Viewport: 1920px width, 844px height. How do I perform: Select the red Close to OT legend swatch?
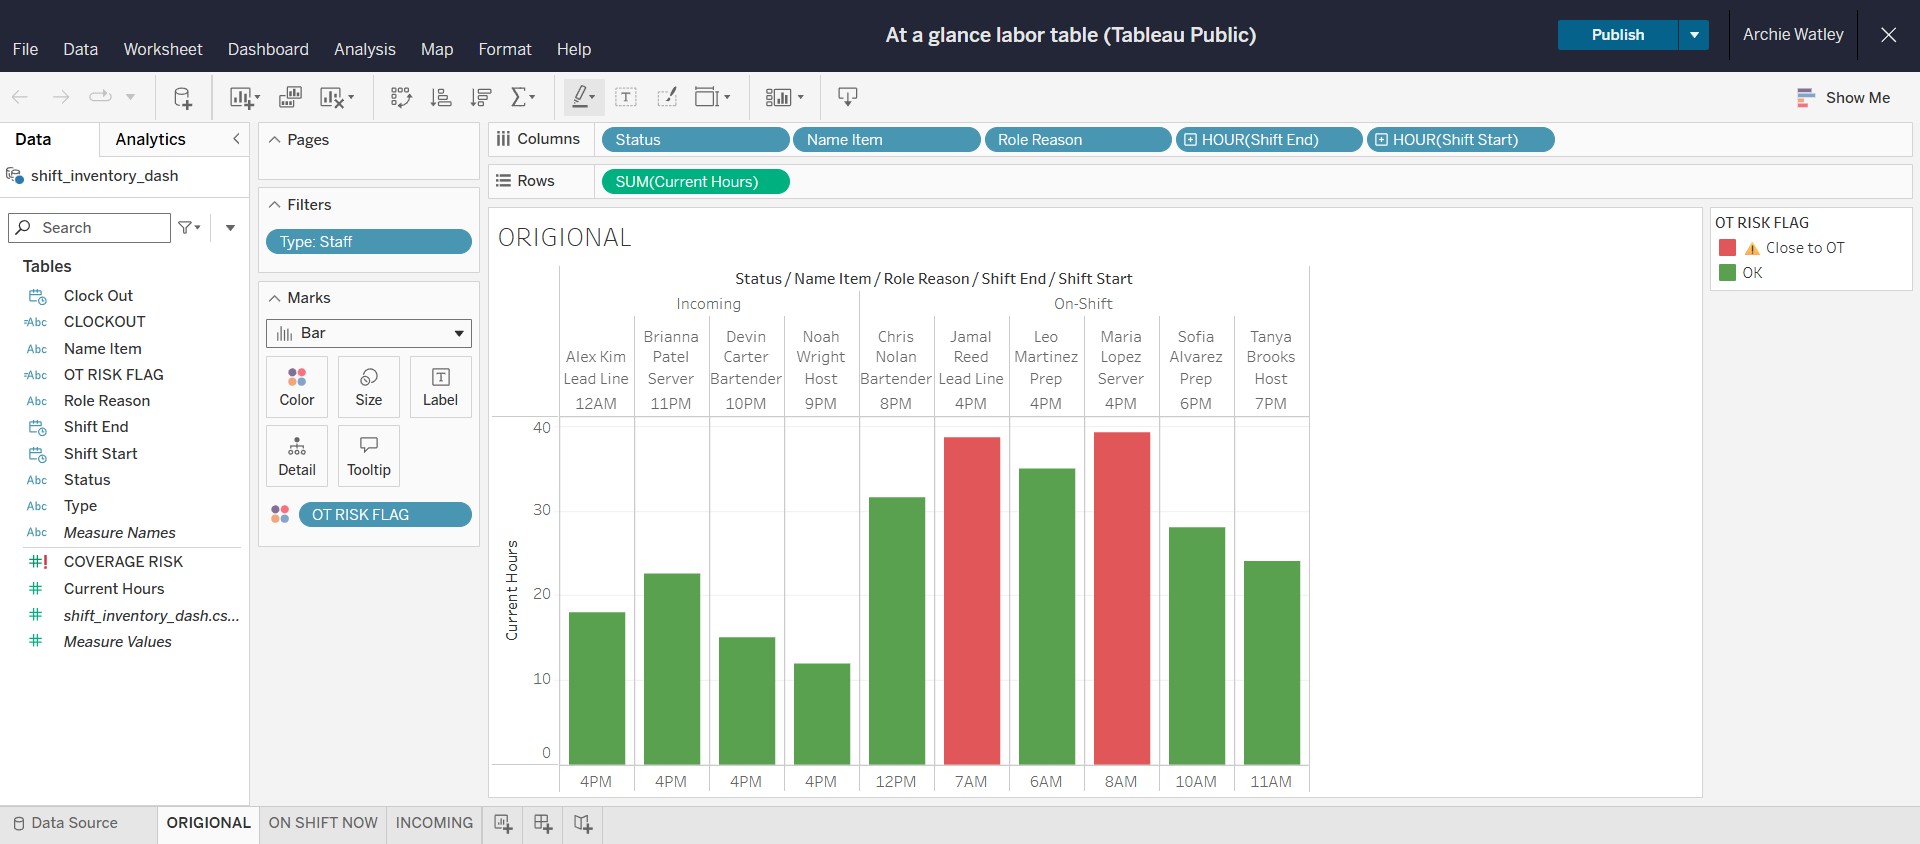[1727, 248]
